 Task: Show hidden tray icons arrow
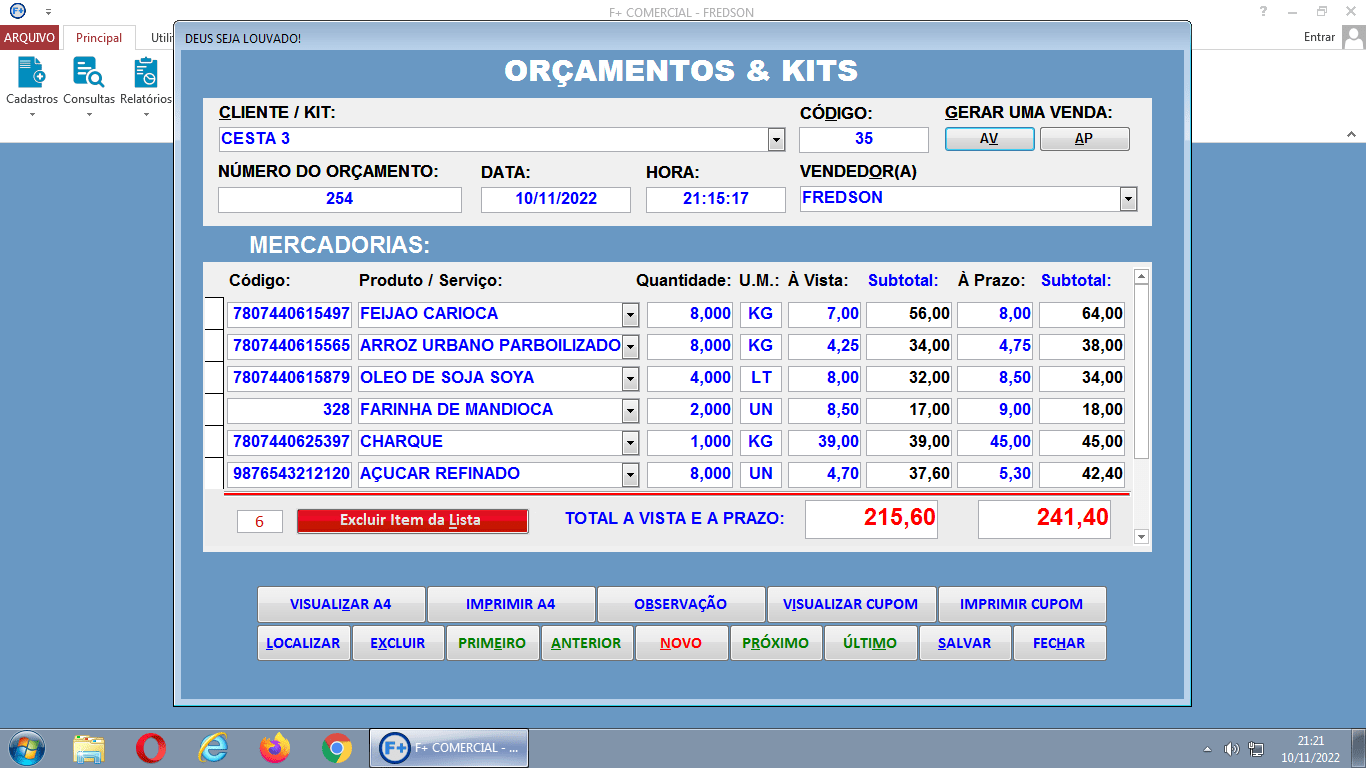pyautogui.click(x=1207, y=749)
